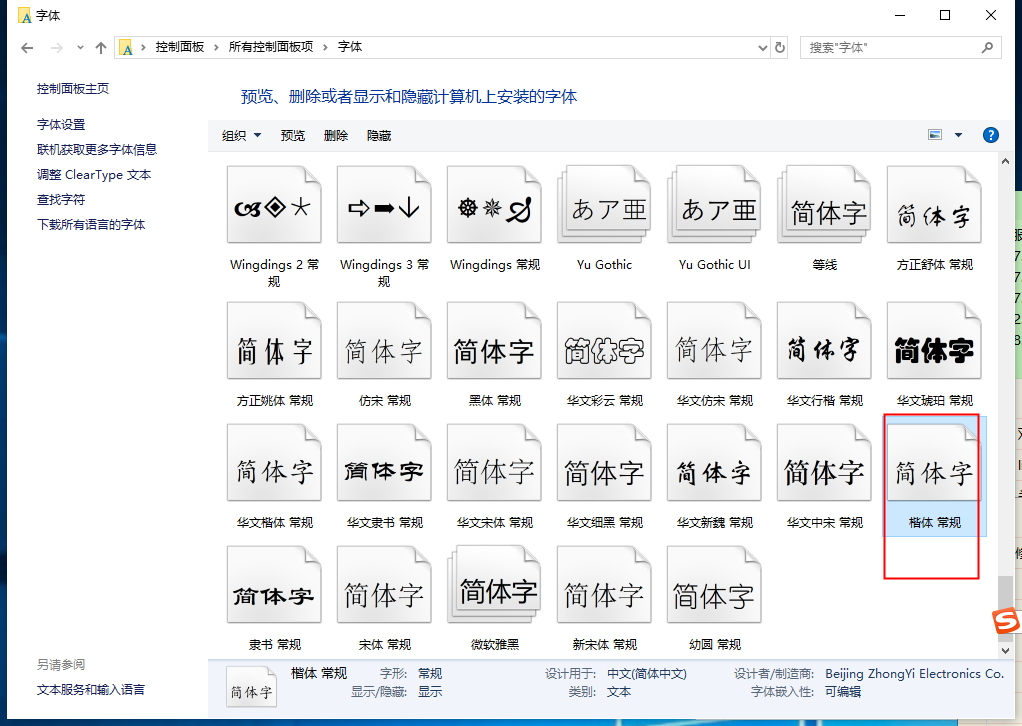Expand the chevron before 控制面板
1022x726 pixels.
(x=143, y=48)
